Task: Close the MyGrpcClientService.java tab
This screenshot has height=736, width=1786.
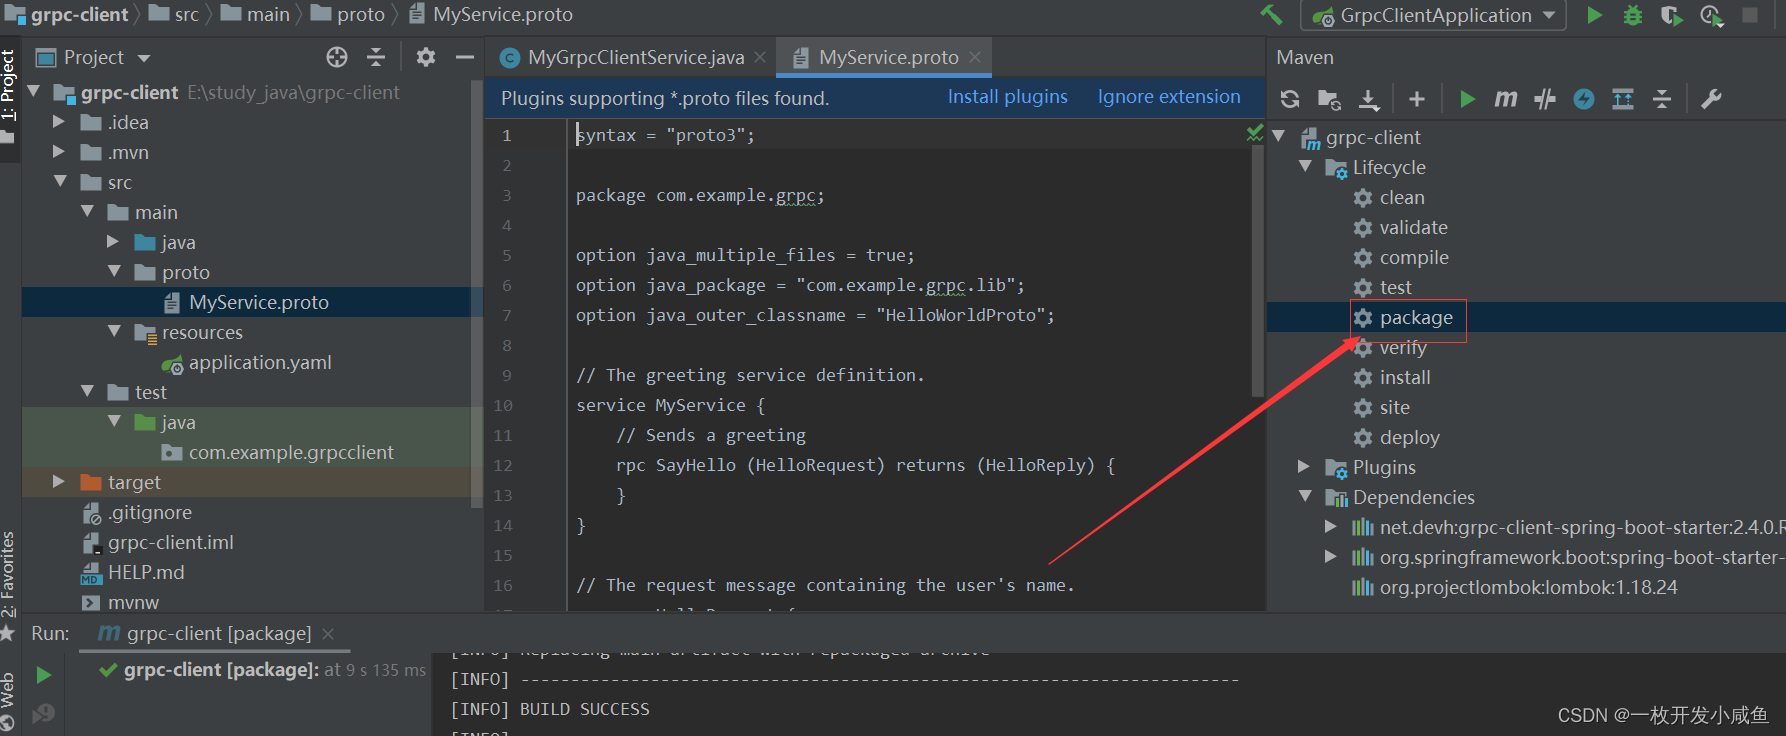Action: [760, 58]
